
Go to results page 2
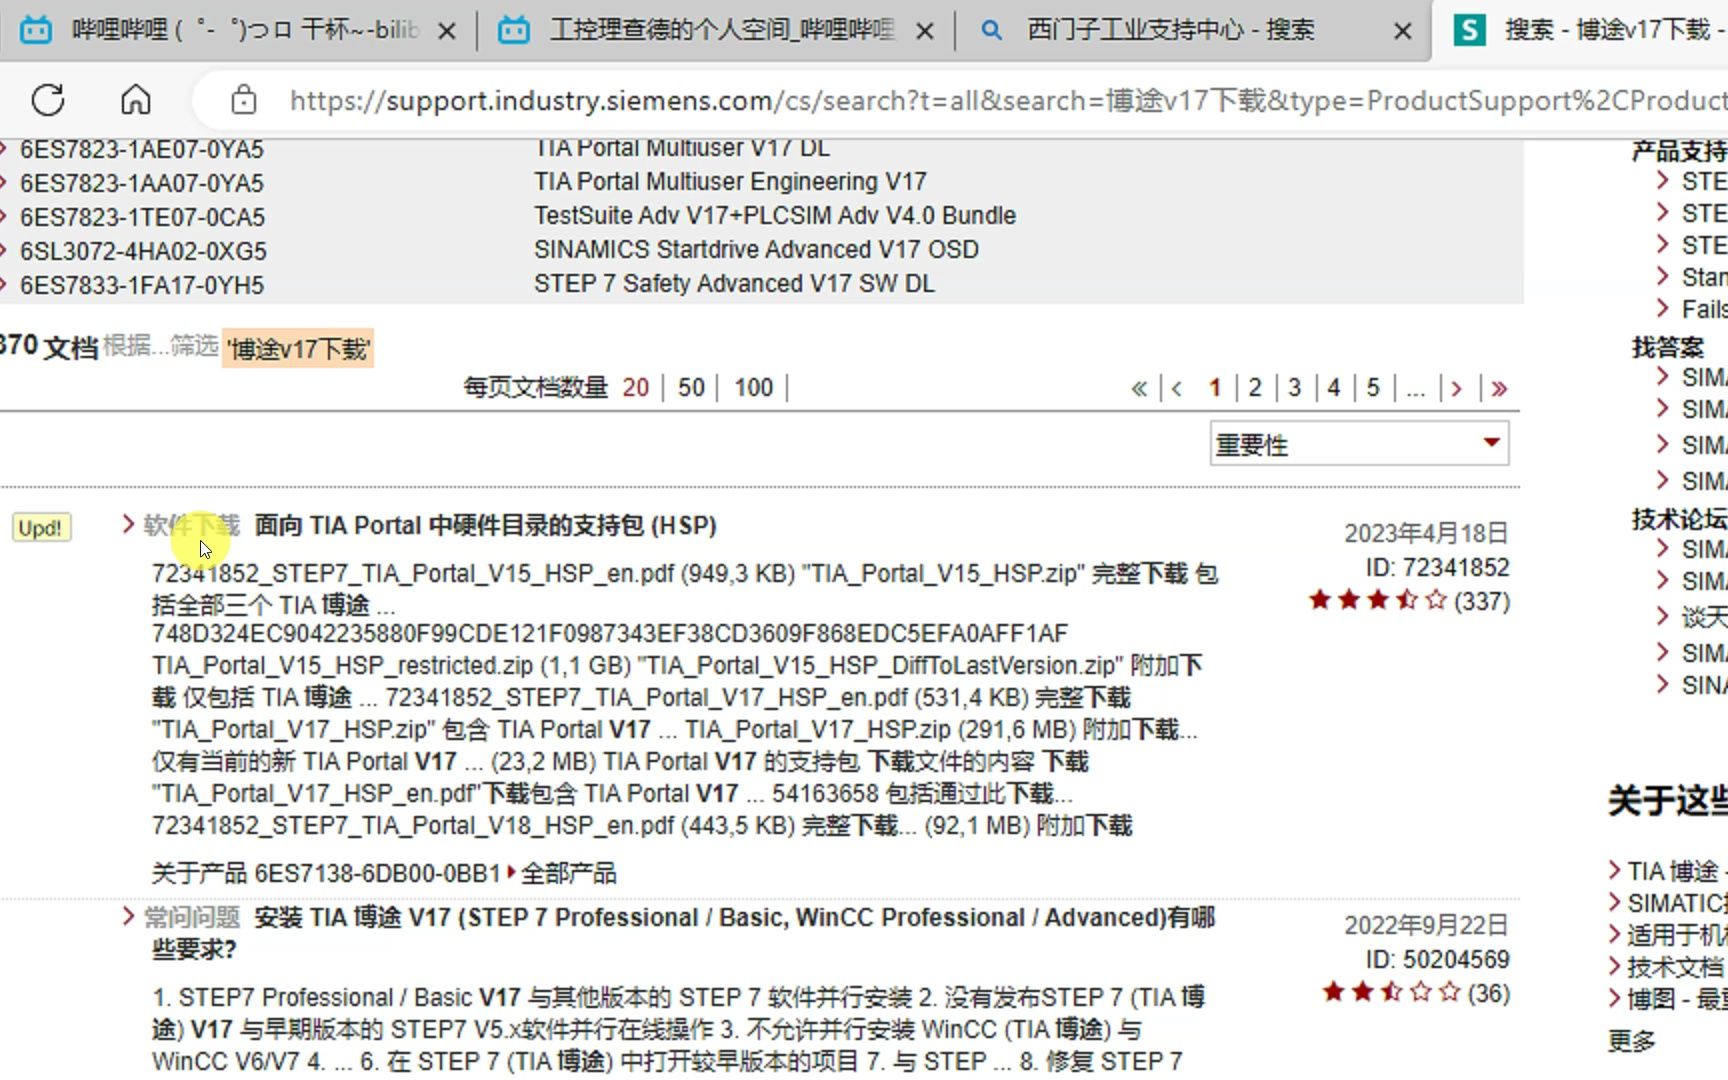tap(1255, 387)
